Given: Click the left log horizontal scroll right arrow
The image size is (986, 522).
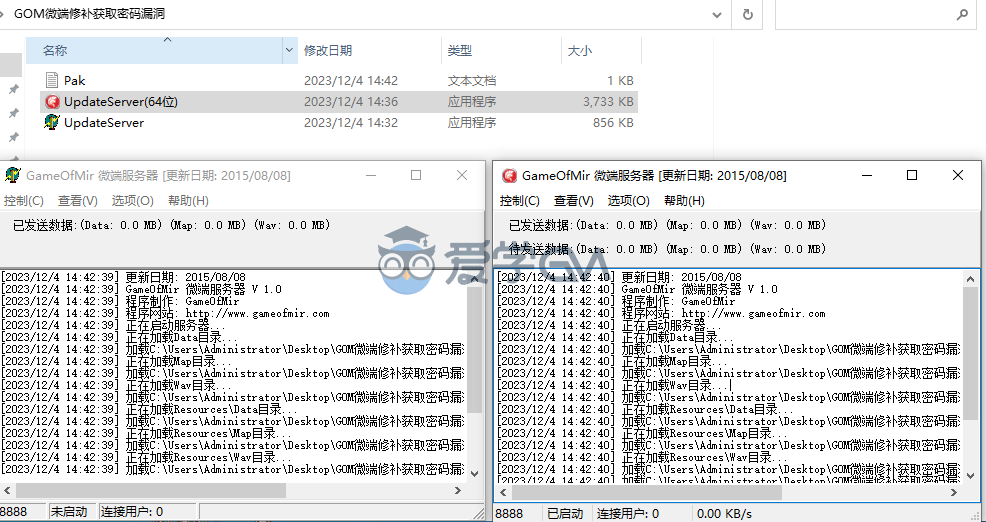Looking at the screenshot, I should pos(458,491).
